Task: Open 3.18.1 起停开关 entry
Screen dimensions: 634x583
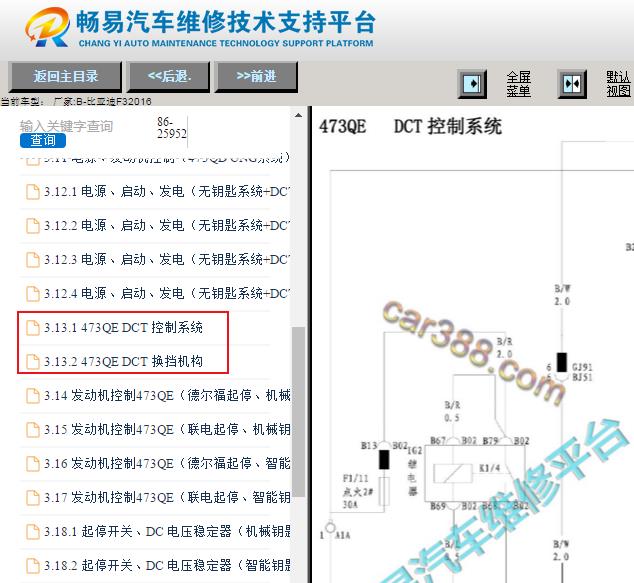Action: pos(167,531)
